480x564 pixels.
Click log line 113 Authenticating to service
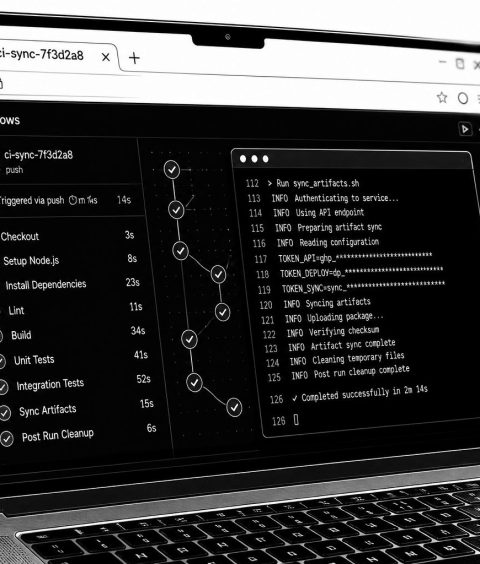323,198
